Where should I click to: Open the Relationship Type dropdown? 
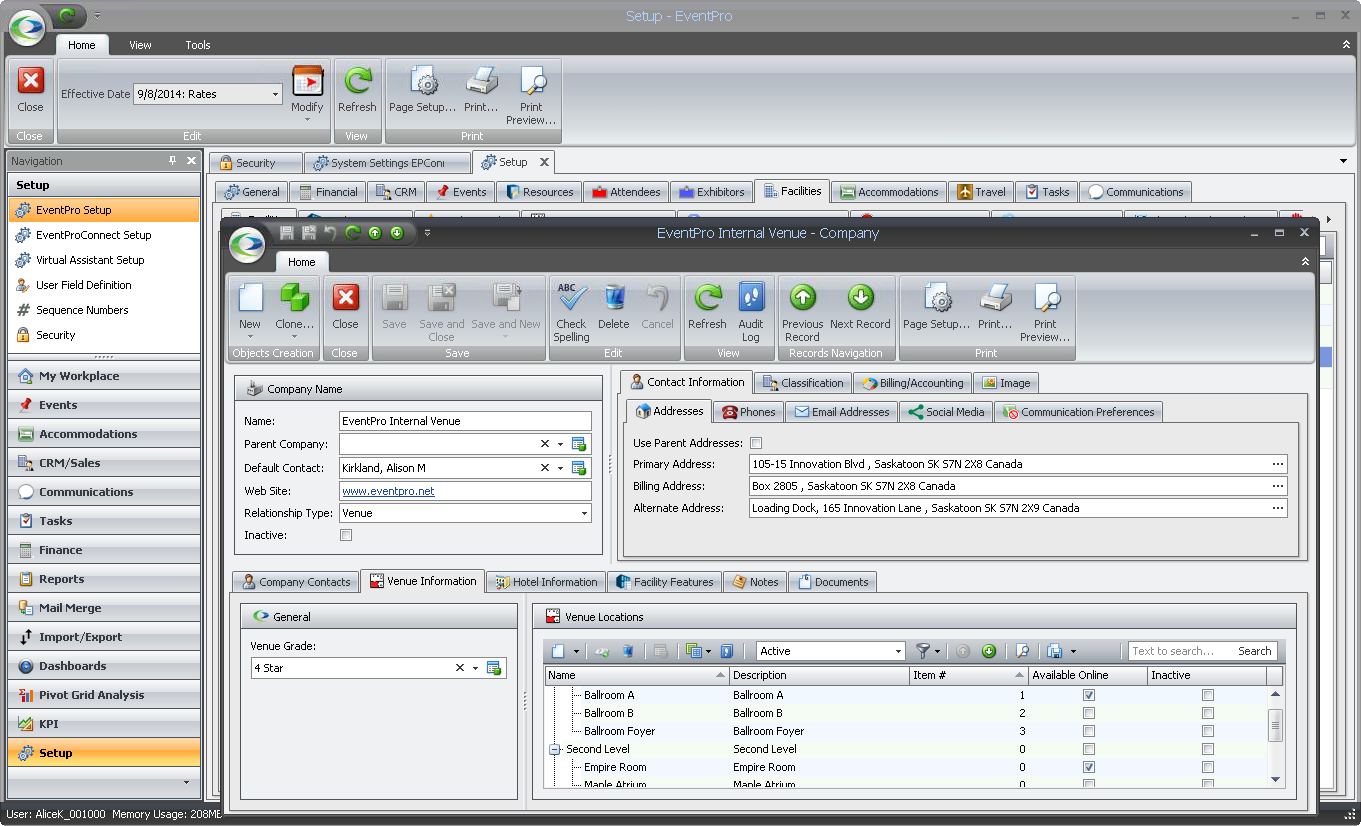(585, 513)
